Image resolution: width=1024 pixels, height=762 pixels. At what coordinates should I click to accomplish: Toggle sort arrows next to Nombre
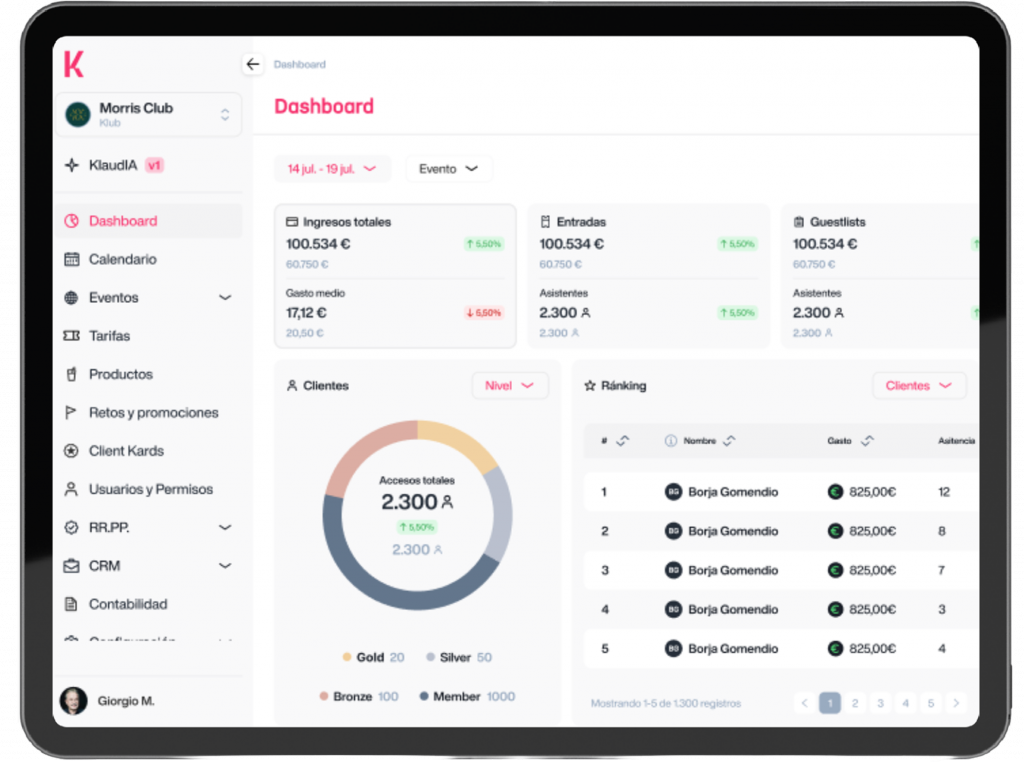tap(729, 441)
